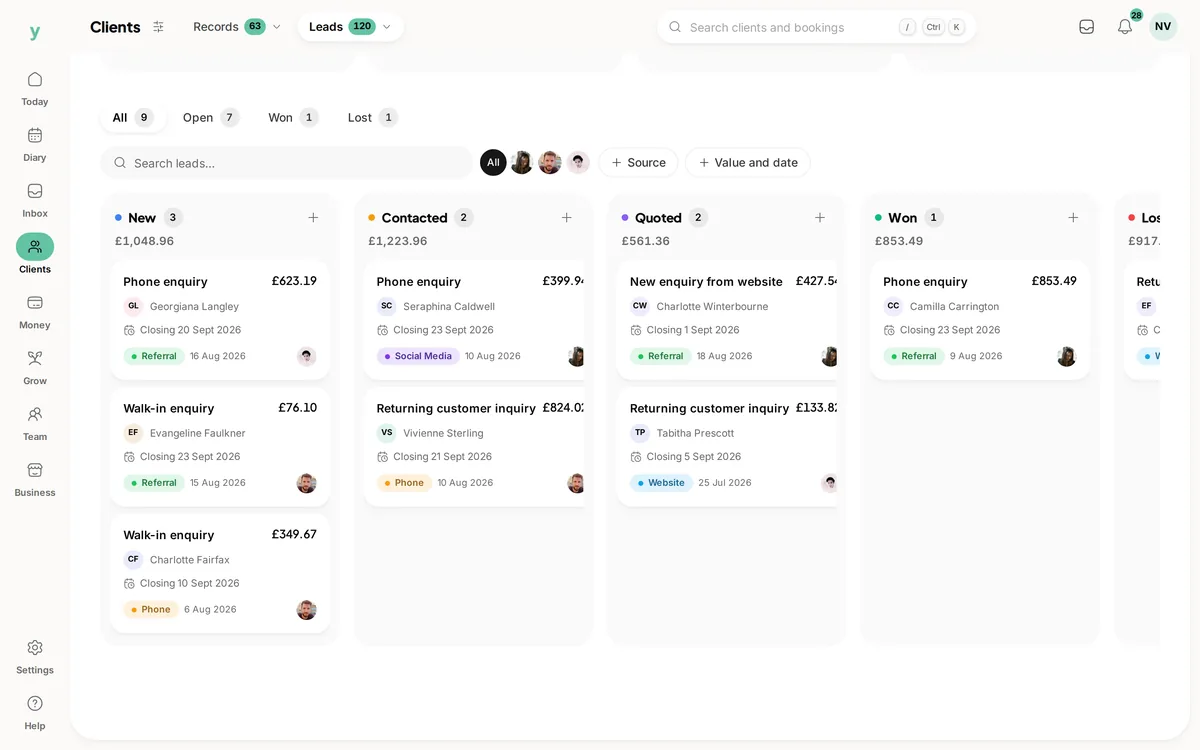The height and width of the screenshot is (750, 1200).
Task: Add a lead to the Won column
Action: (1073, 217)
